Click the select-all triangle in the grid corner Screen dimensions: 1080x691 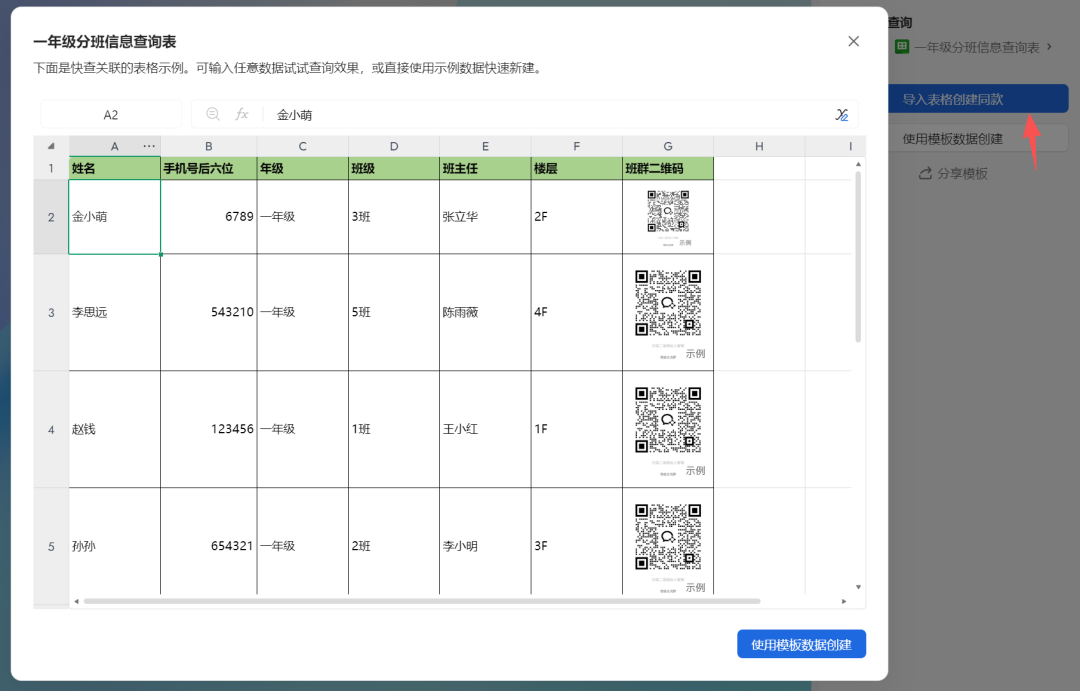click(51, 145)
